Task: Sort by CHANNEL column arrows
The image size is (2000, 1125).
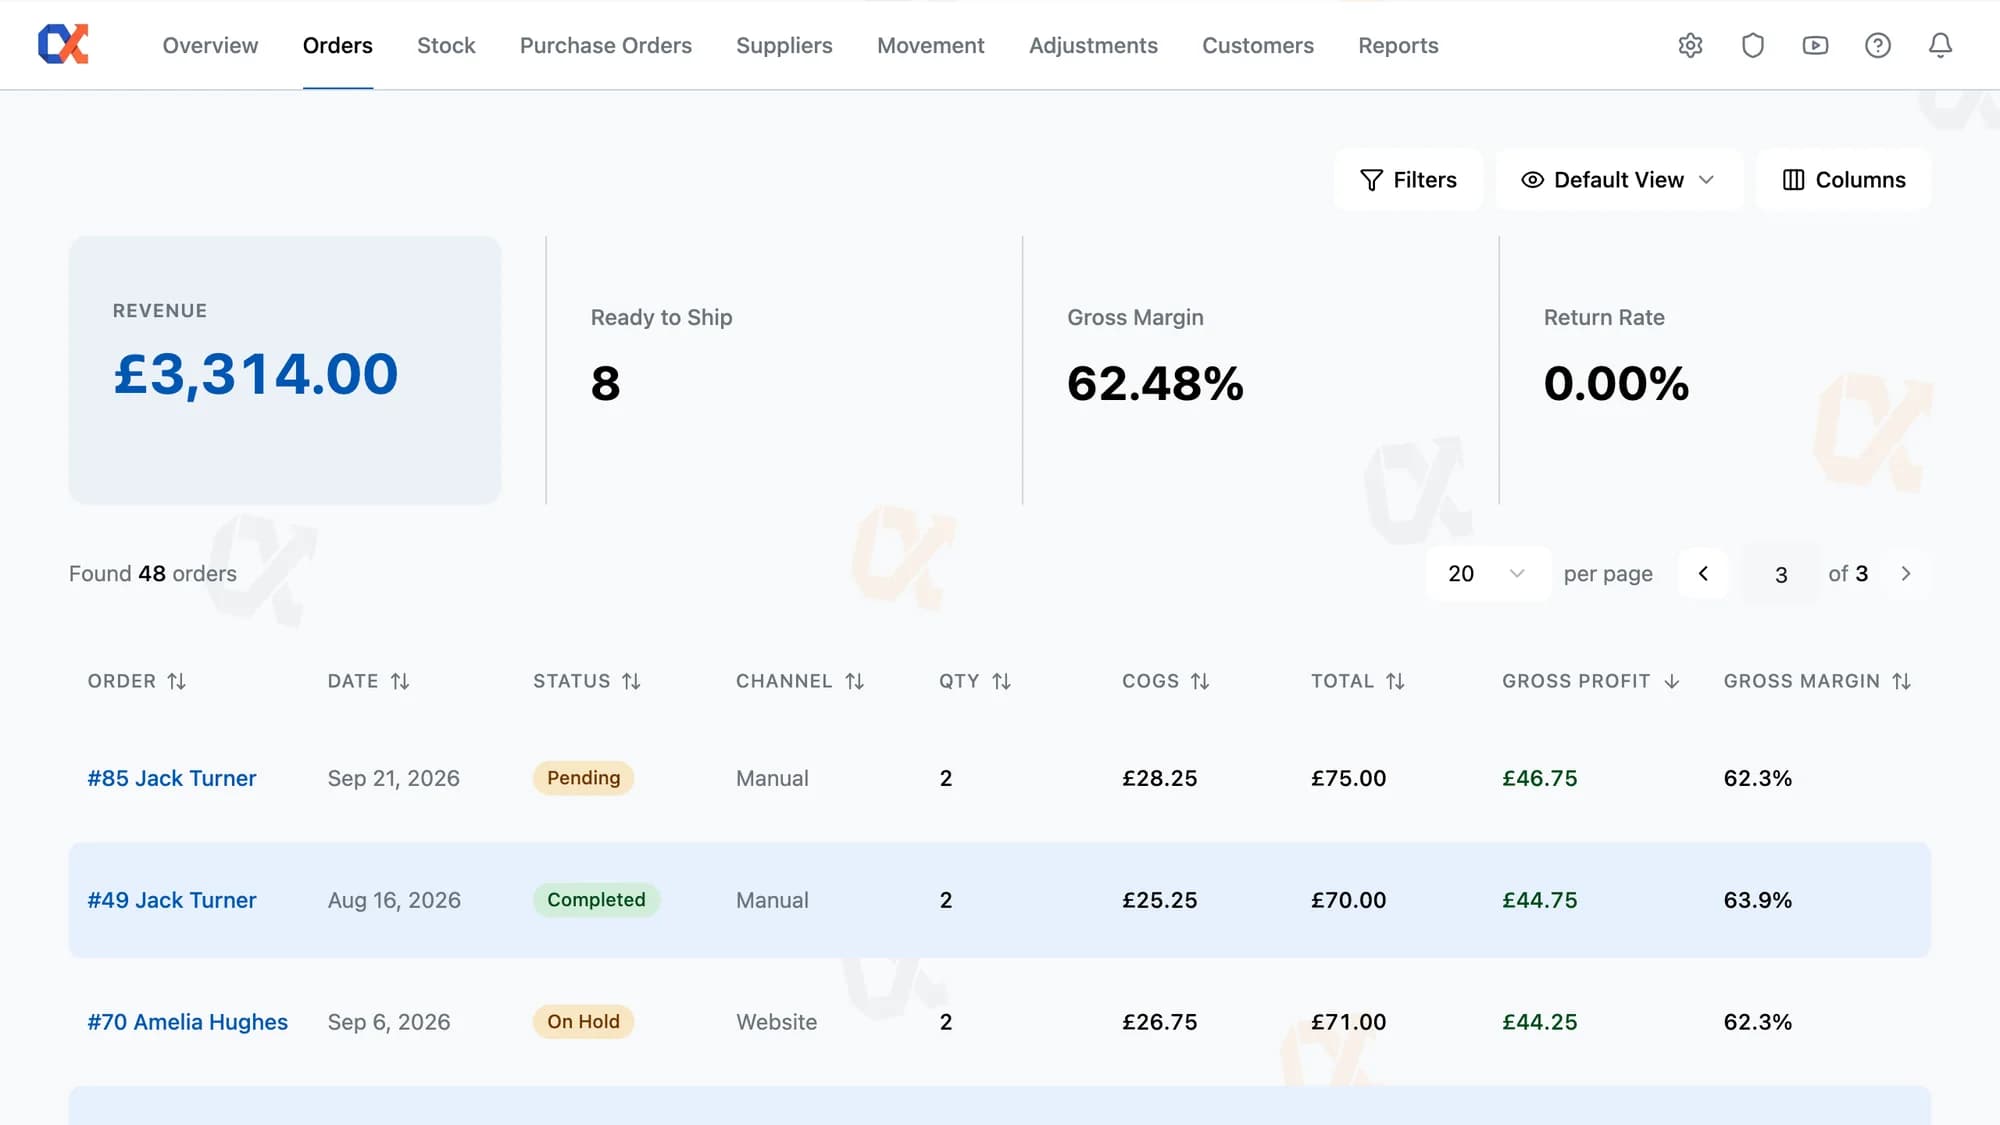Action: coord(854,681)
